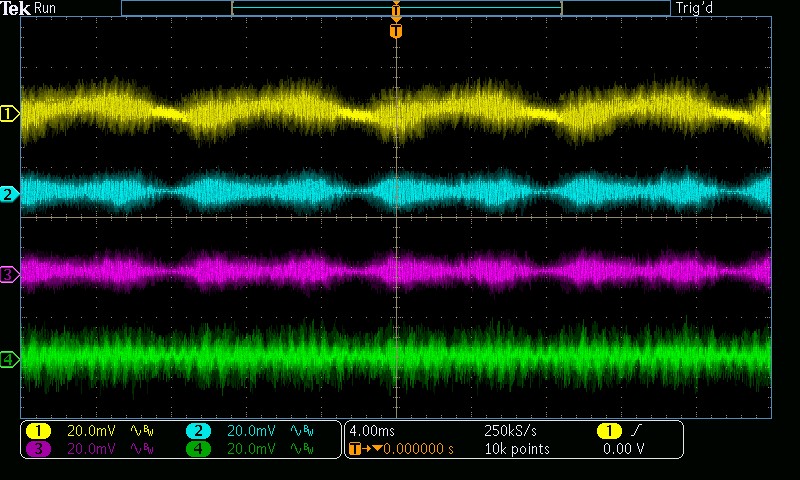Click channel 4 badge in readout bar

tap(198, 449)
